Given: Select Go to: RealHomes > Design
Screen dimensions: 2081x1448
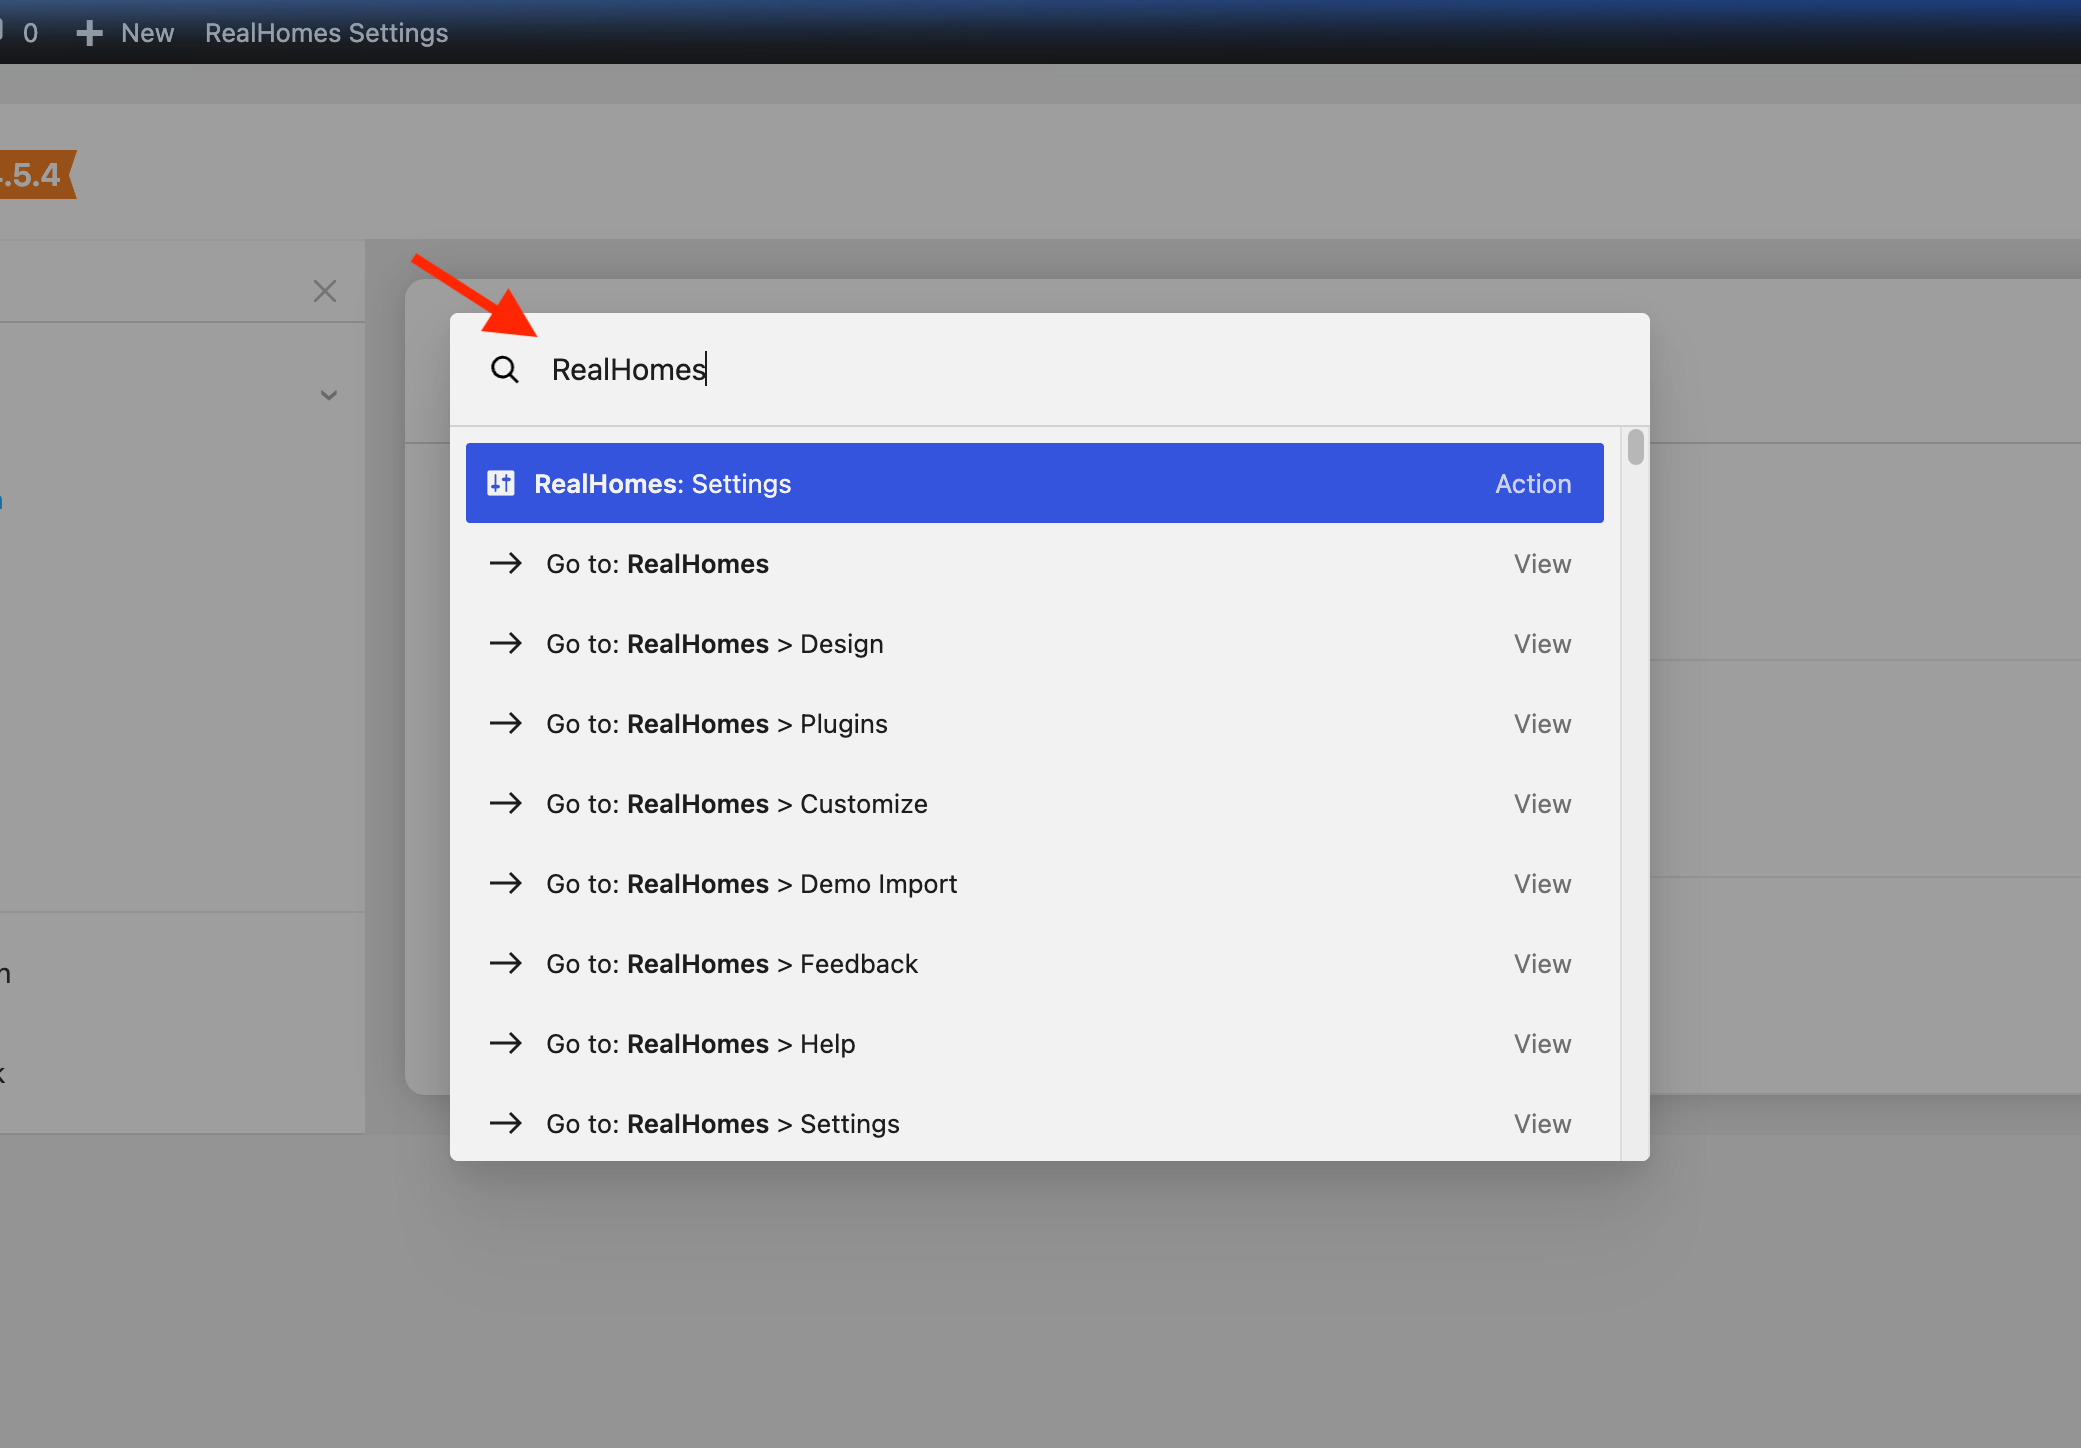Looking at the screenshot, I should [x=1035, y=644].
